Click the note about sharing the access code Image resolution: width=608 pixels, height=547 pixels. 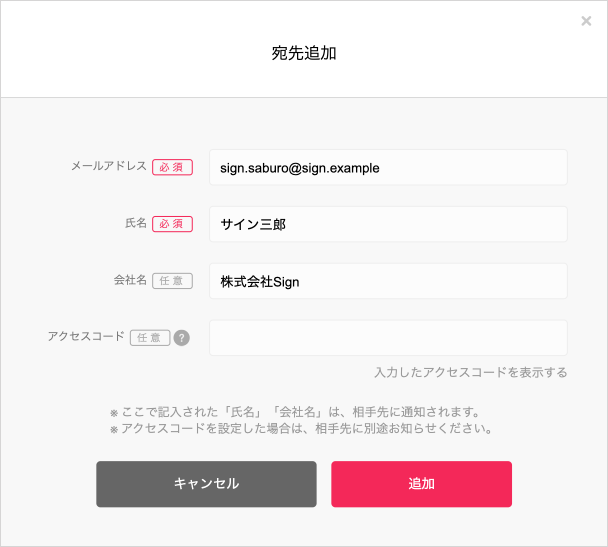point(301,429)
